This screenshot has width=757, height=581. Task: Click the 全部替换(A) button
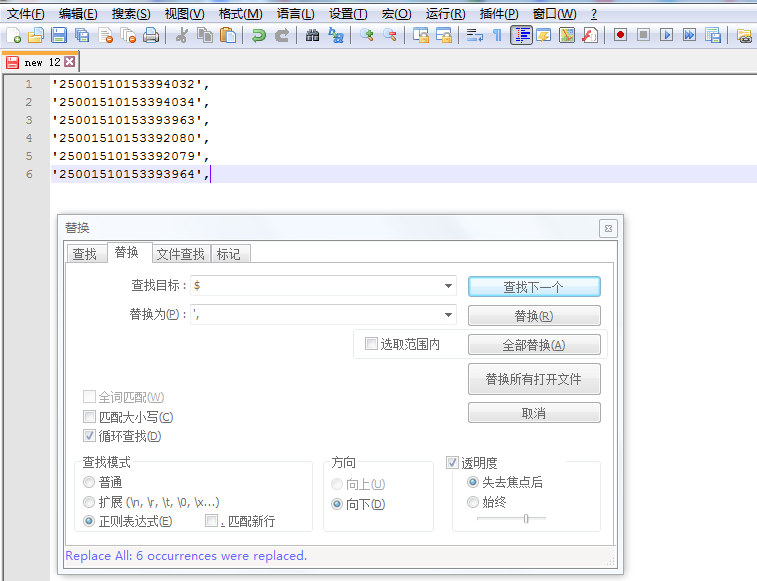534,345
